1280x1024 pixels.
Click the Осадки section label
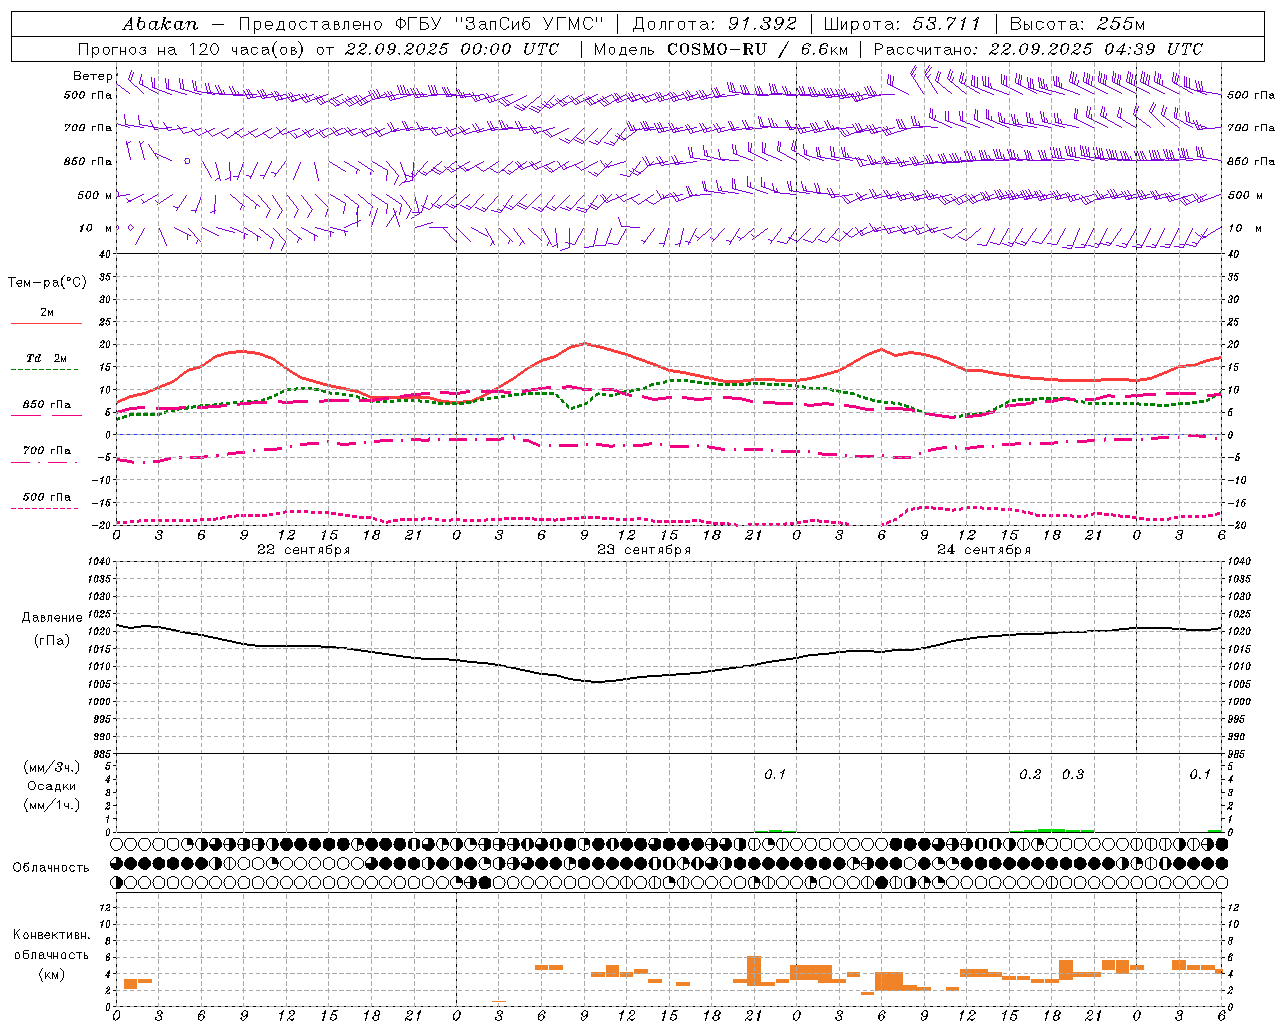click(52, 786)
